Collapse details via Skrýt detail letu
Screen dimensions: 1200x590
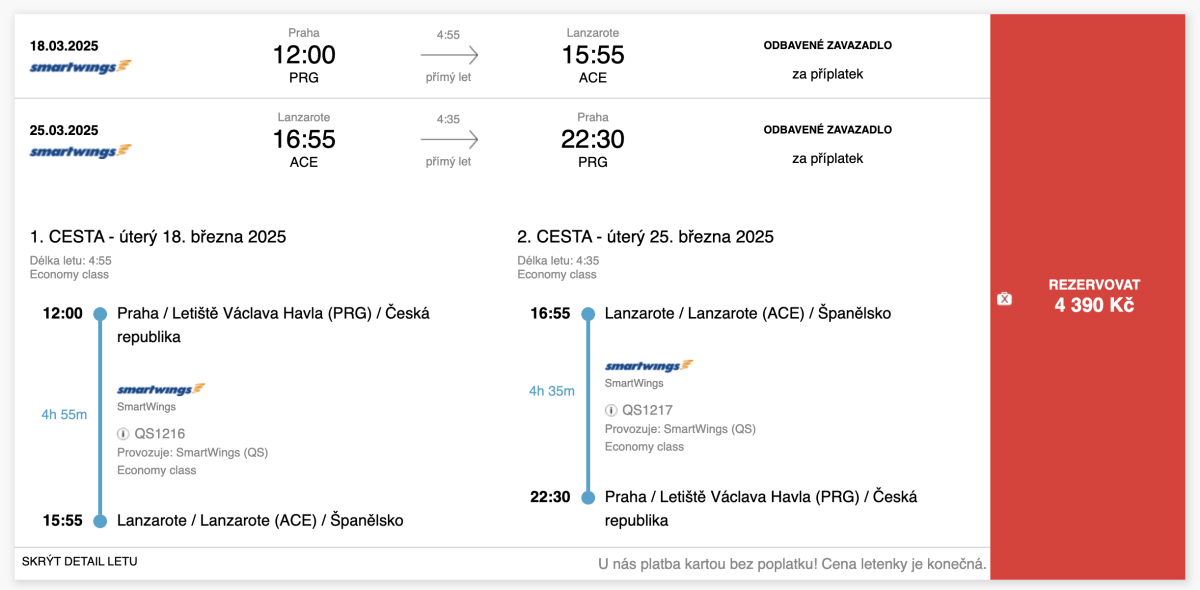click(x=80, y=561)
